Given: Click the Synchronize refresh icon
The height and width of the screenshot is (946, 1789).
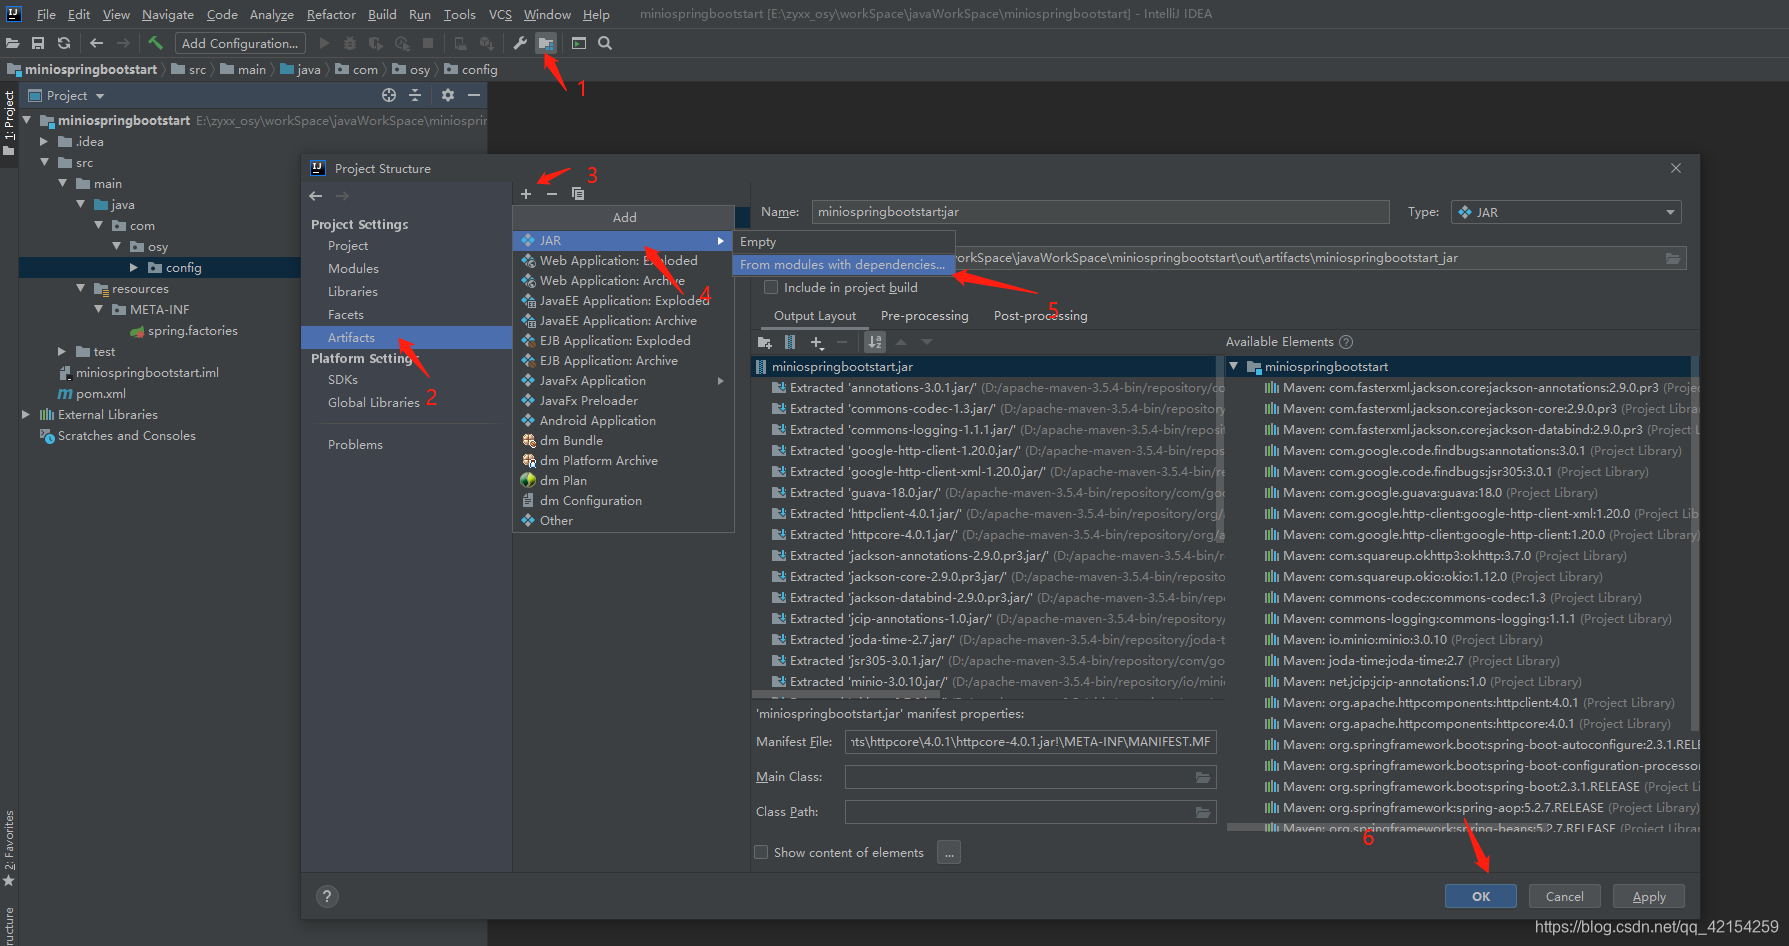Looking at the screenshot, I should pyautogui.click(x=64, y=43).
